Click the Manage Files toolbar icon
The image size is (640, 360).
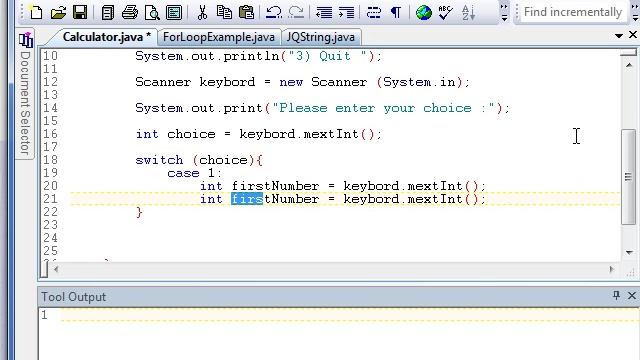(x=107, y=13)
